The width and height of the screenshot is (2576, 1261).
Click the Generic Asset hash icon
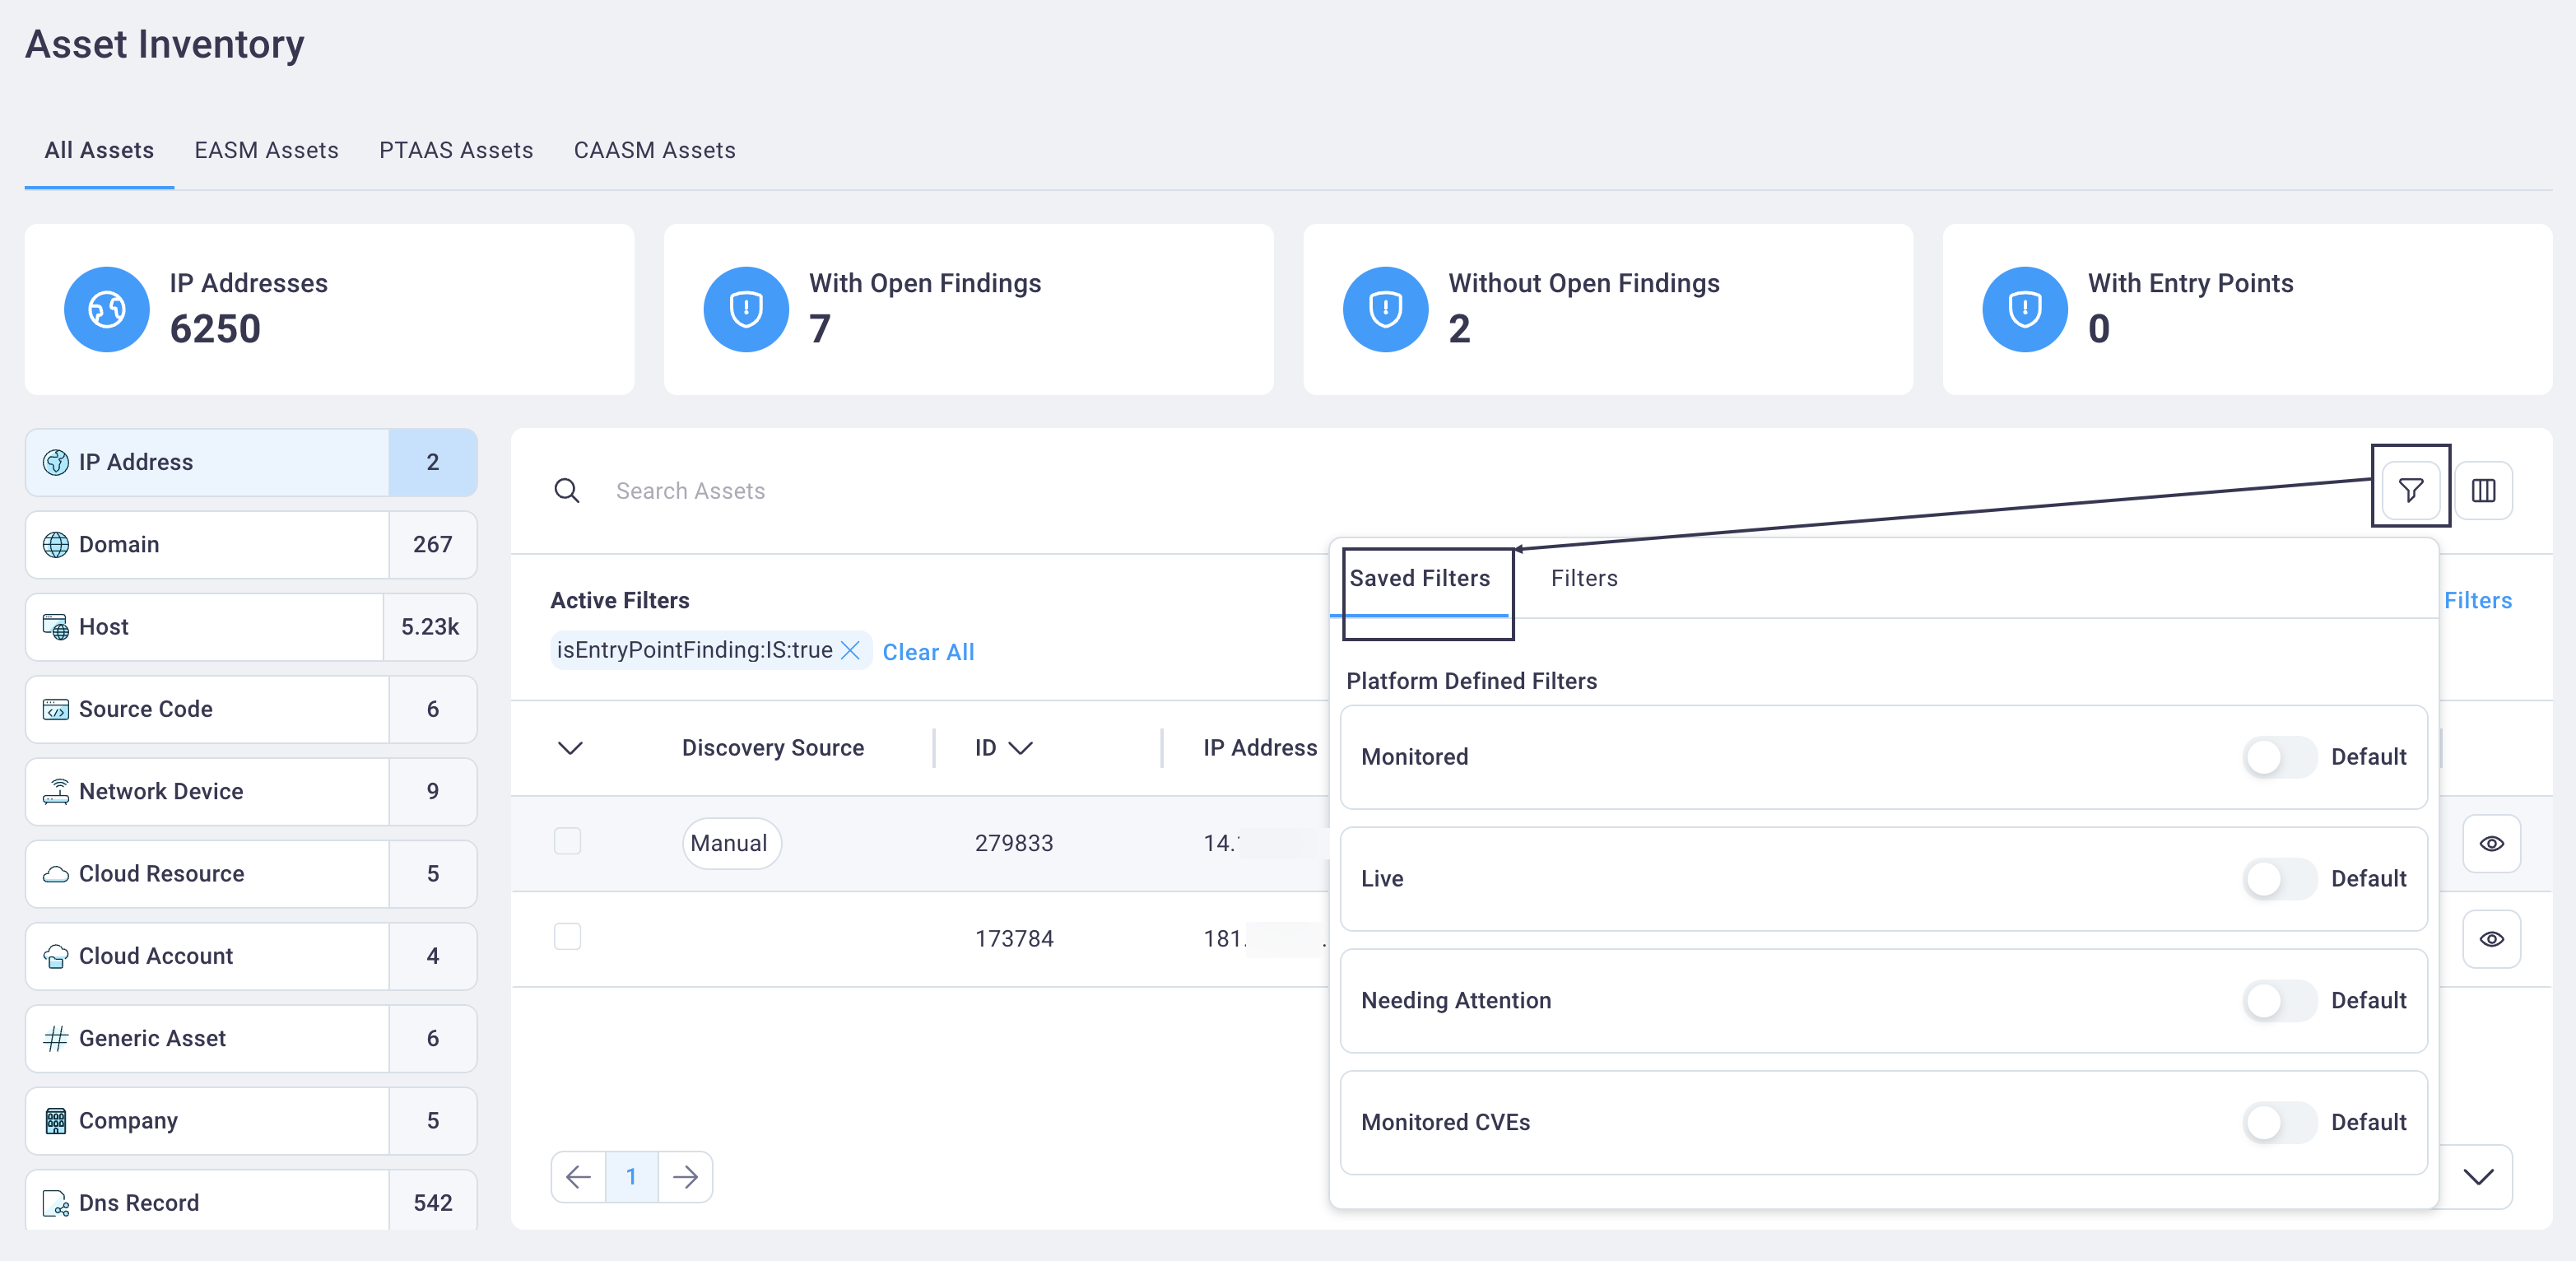(56, 1038)
